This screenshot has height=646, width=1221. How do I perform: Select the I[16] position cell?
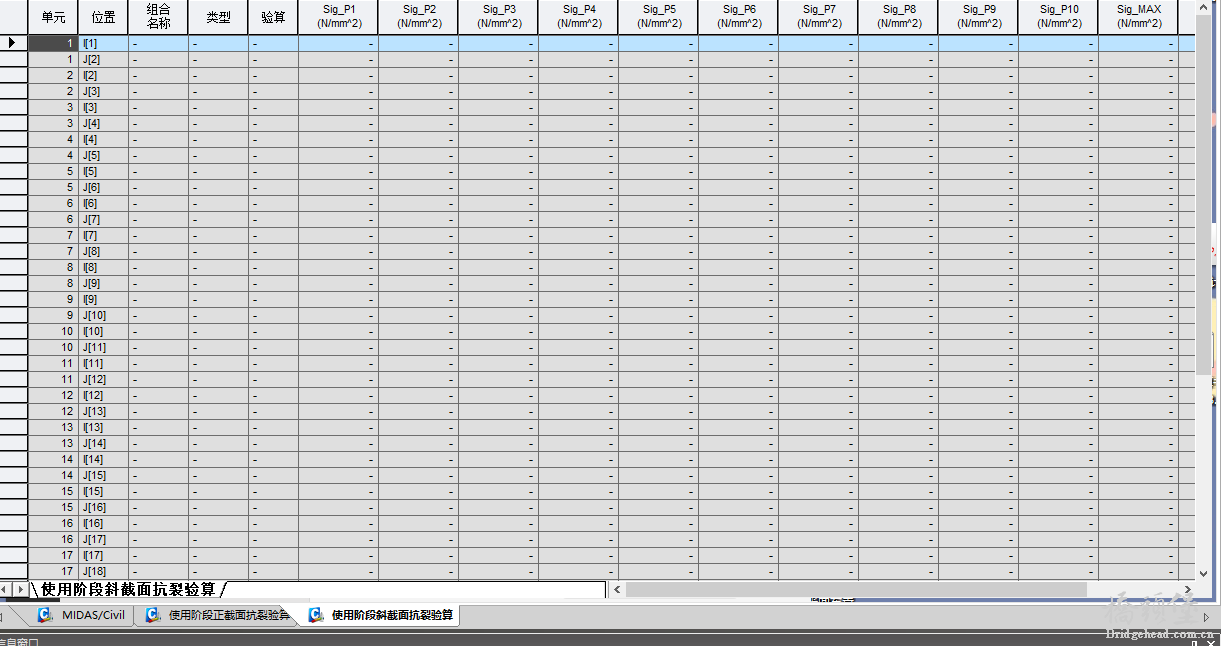(103, 523)
